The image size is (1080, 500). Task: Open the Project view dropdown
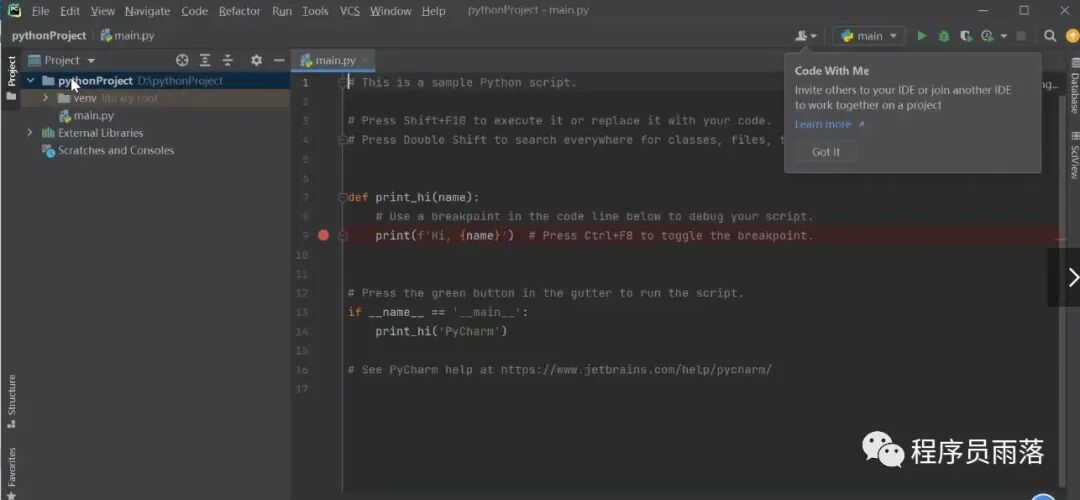pos(91,61)
